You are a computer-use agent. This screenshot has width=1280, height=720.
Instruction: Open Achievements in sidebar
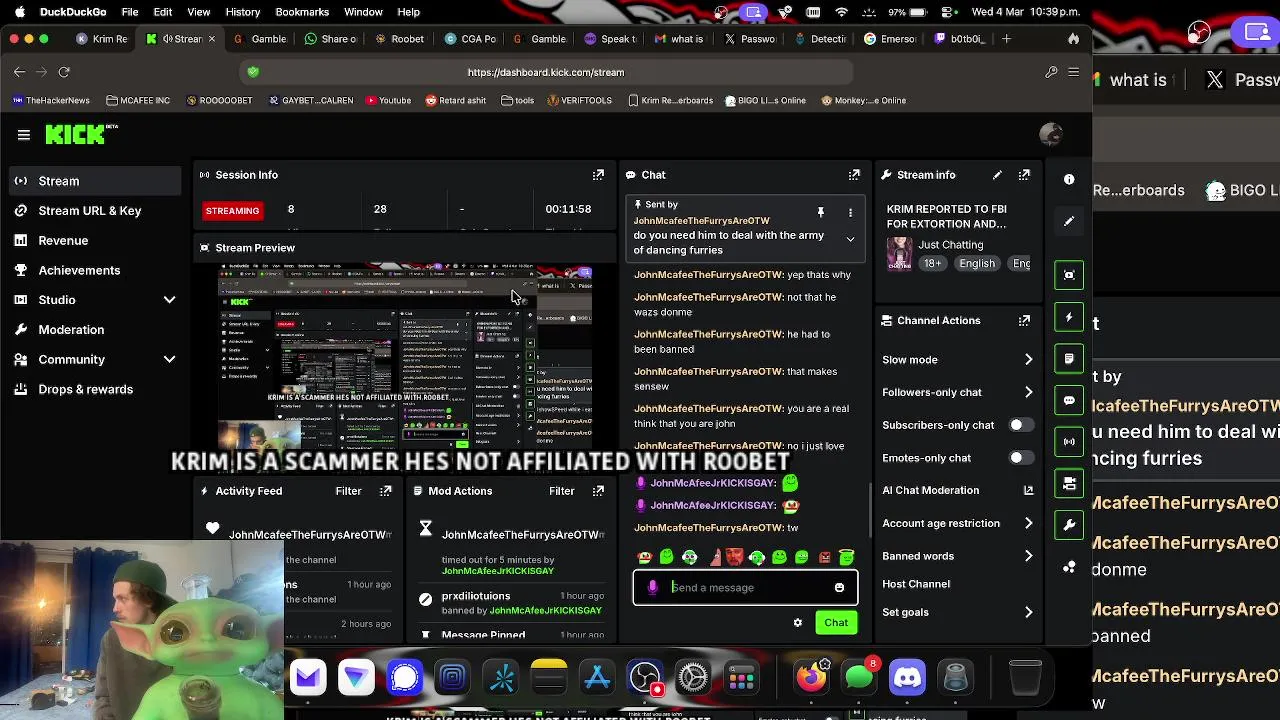pos(95,270)
